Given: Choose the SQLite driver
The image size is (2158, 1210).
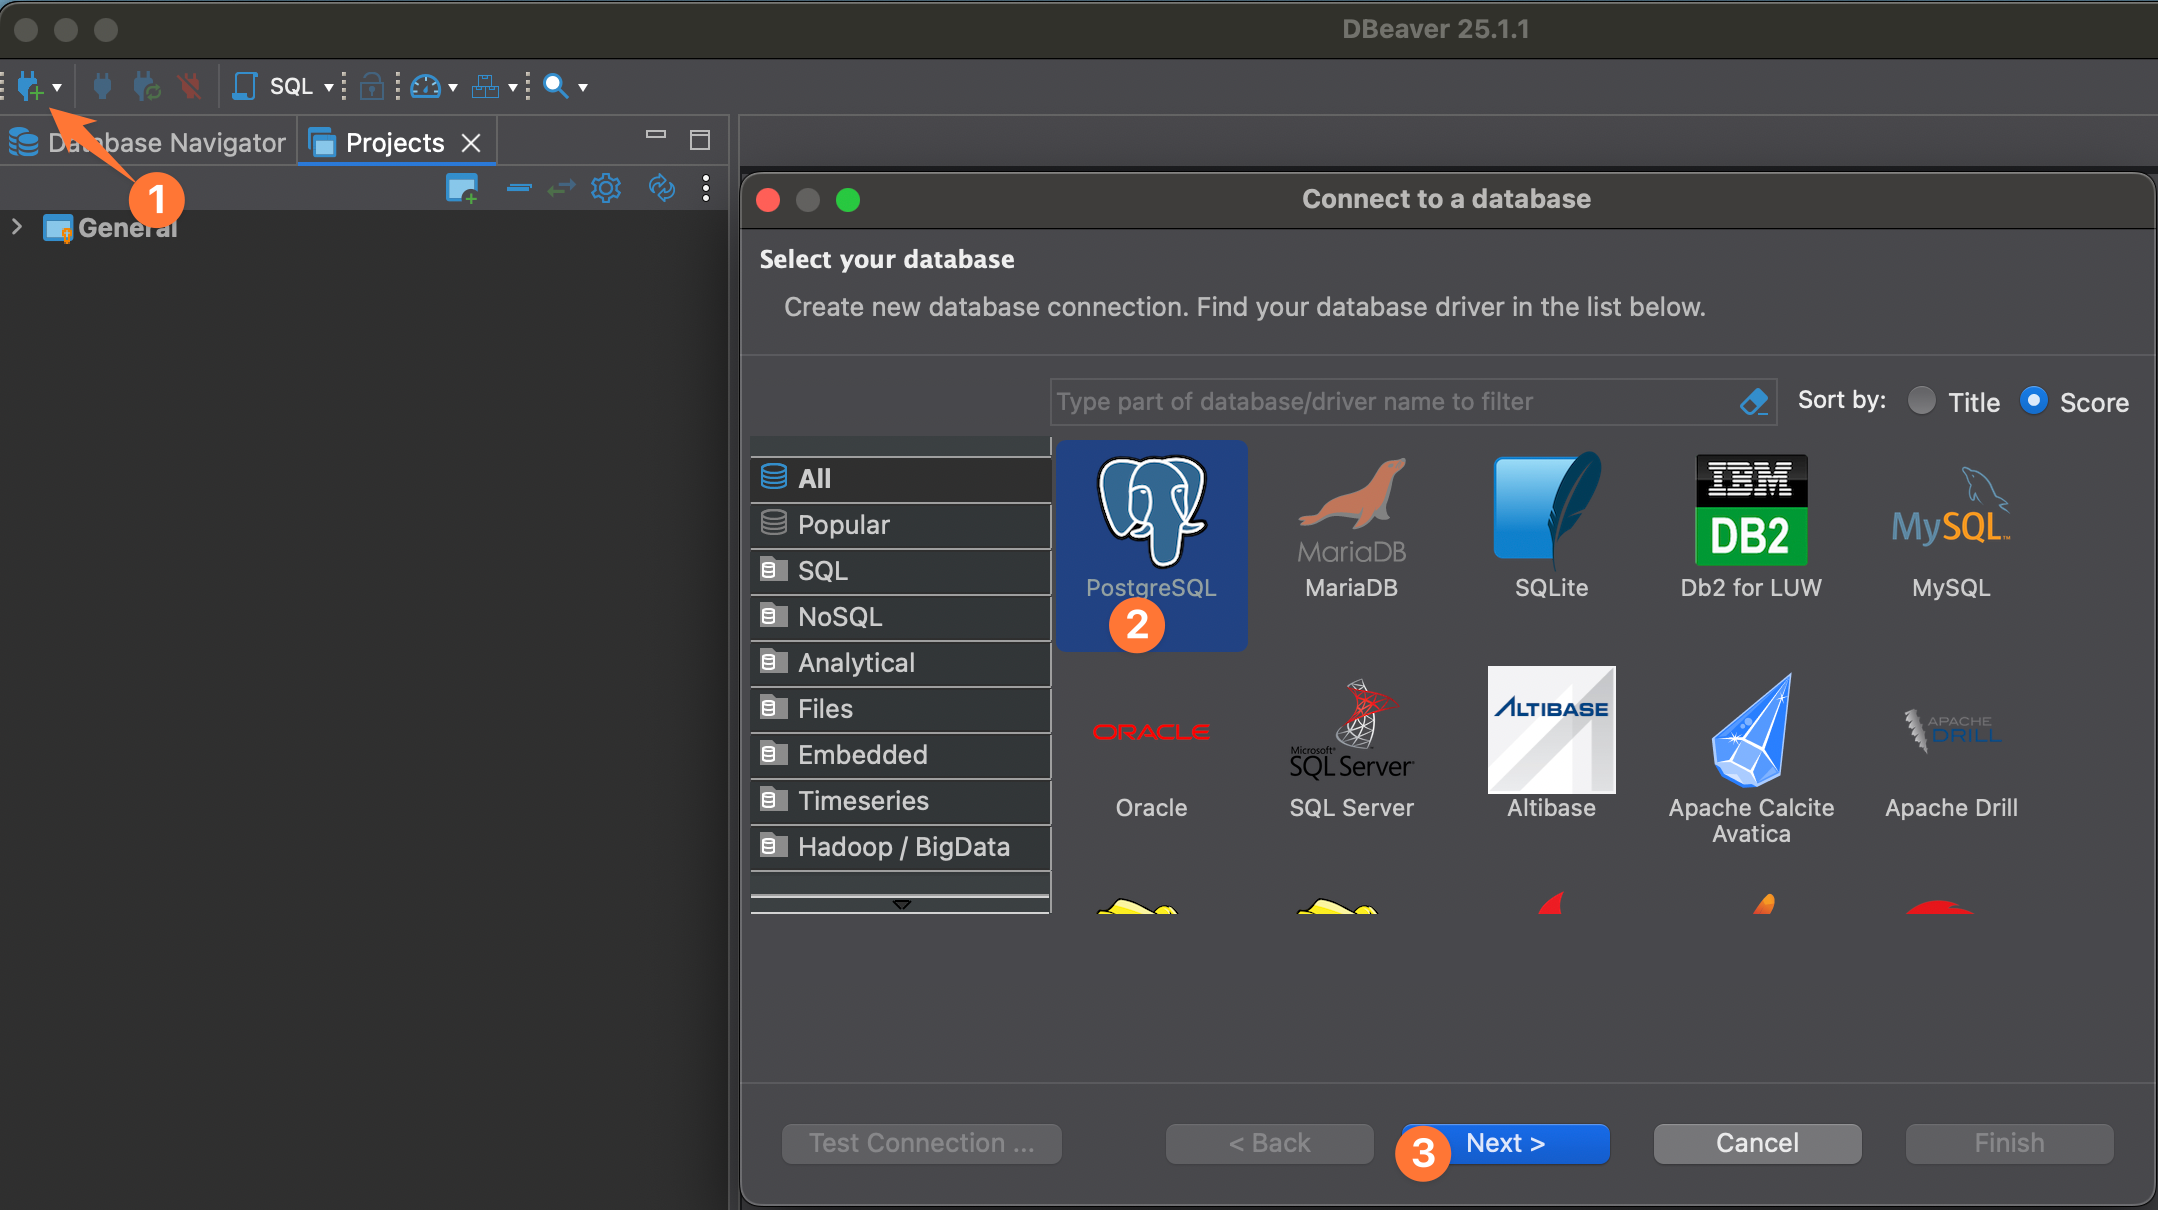Looking at the screenshot, I should pos(1551,528).
